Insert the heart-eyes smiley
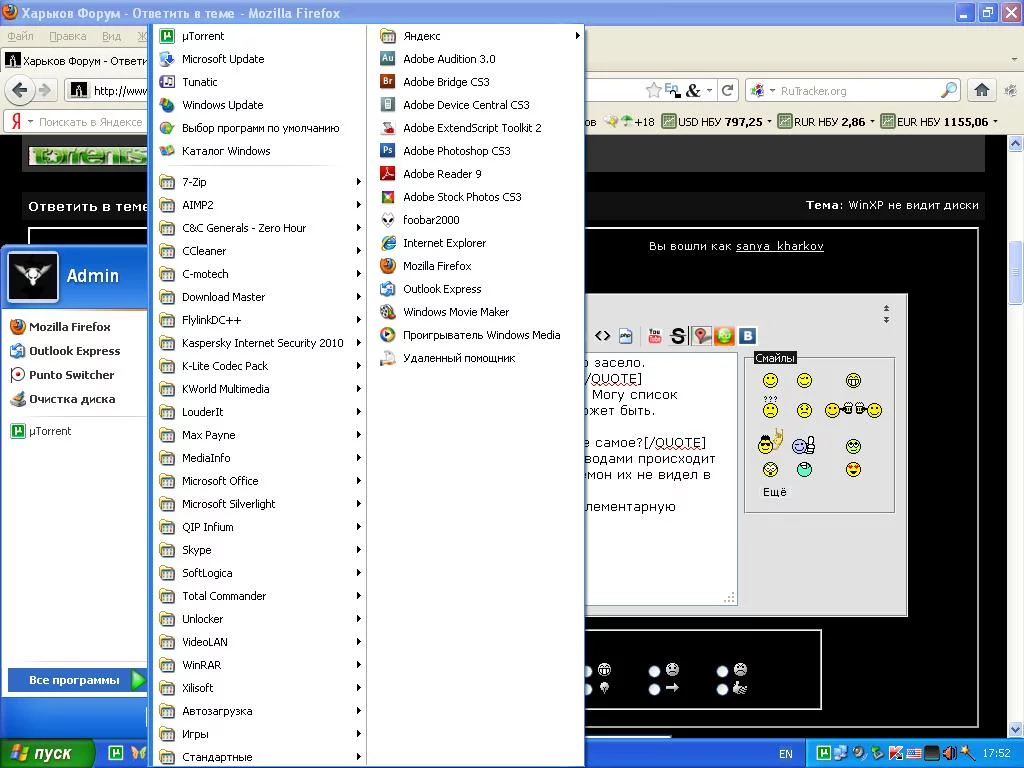This screenshot has width=1024, height=768. pyautogui.click(x=853, y=470)
